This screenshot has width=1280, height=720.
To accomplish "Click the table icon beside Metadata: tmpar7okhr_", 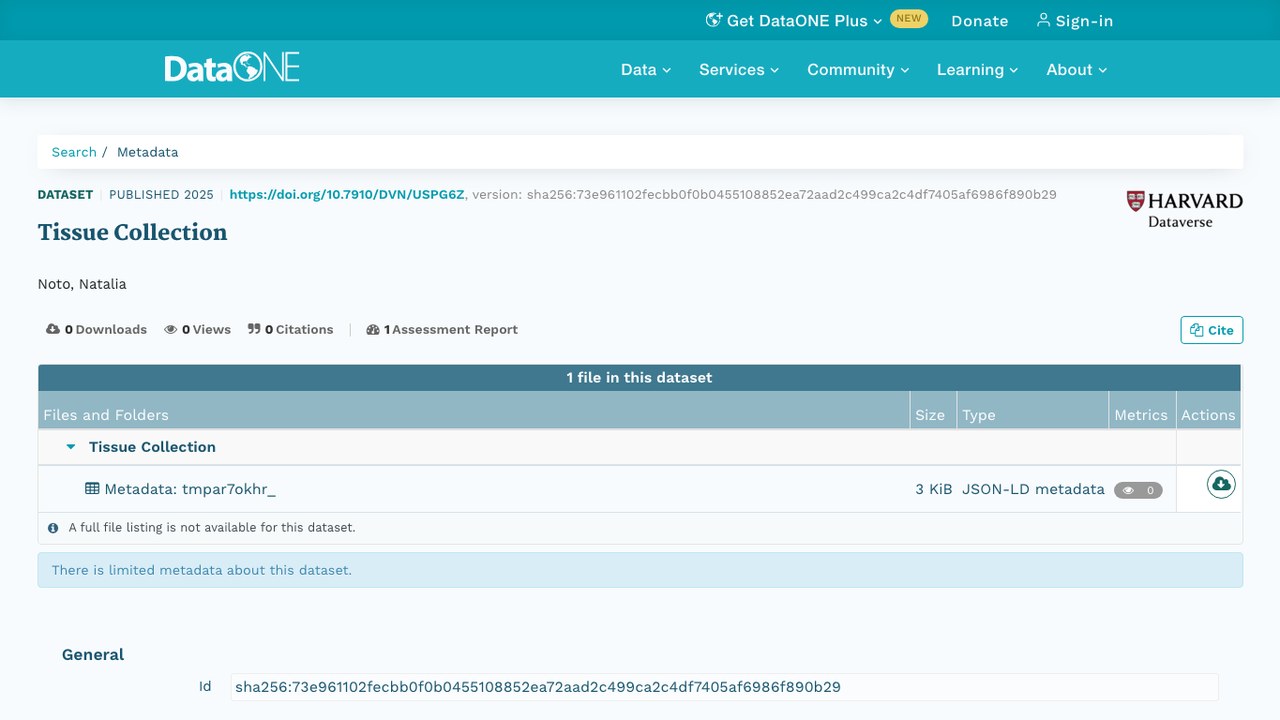I will click(x=92, y=489).
